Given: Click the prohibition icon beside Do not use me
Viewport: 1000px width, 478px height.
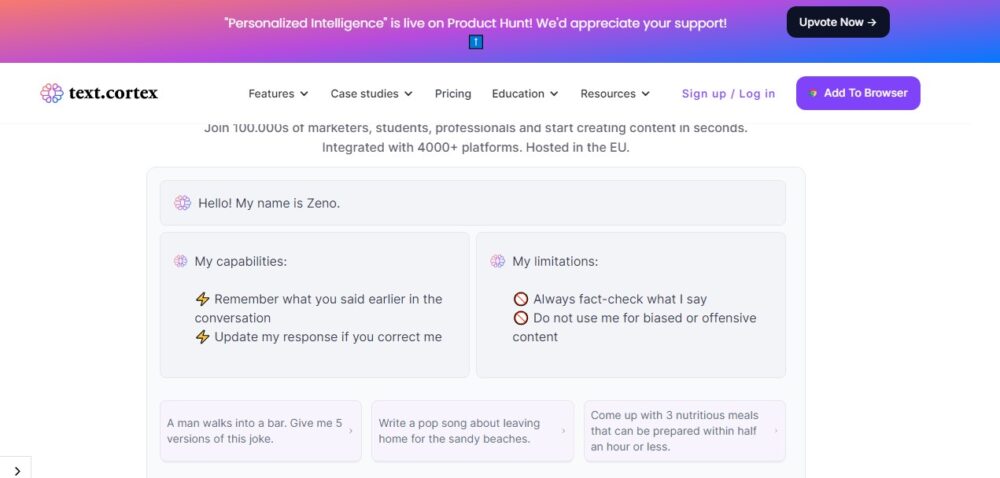Looking at the screenshot, I should click(521, 317).
